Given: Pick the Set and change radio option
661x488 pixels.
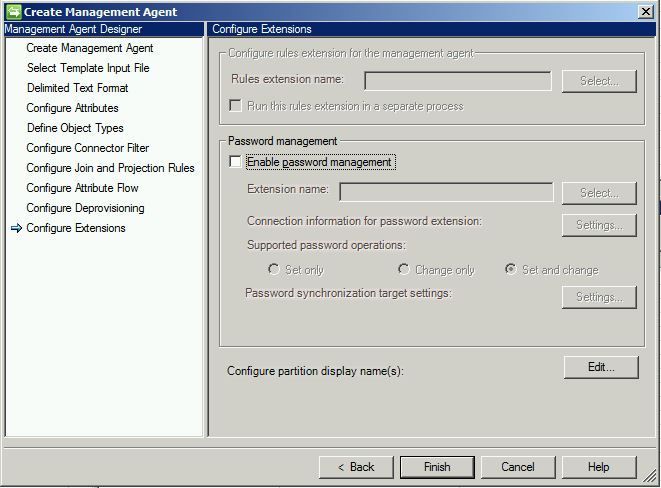Looking at the screenshot, I should [511, 269].
